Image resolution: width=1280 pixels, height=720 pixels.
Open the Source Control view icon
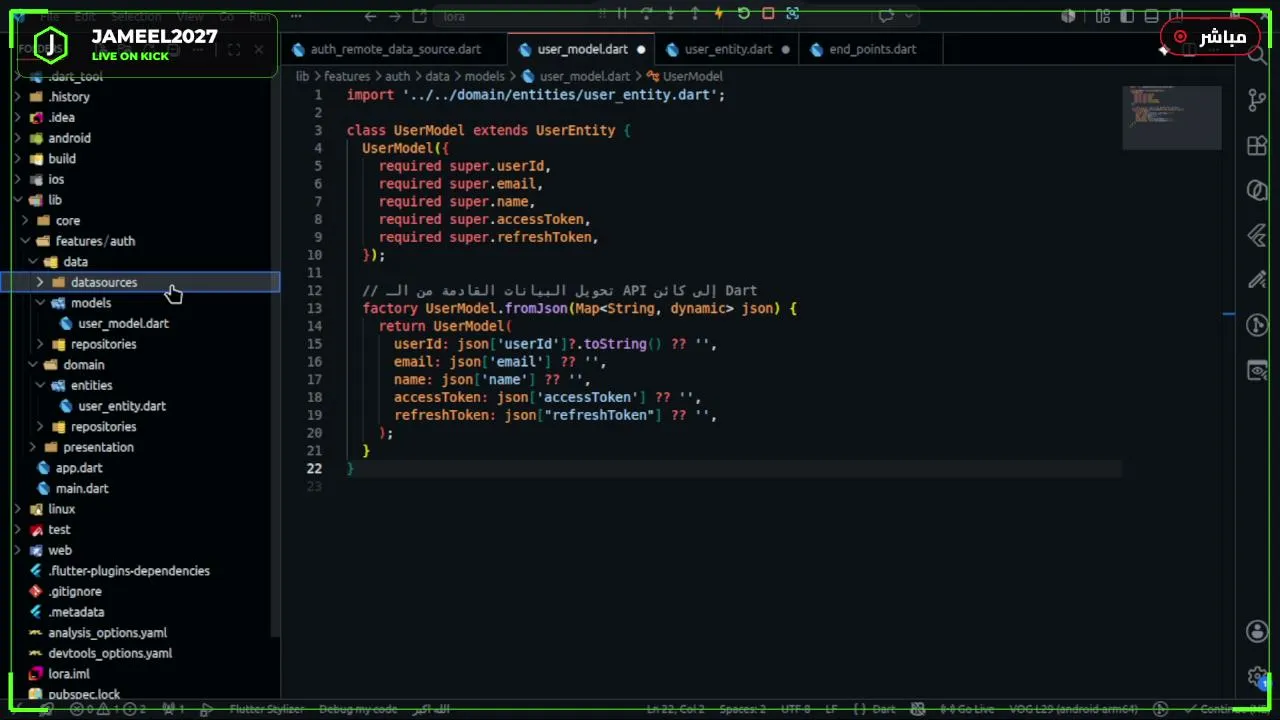[1257, 100]
